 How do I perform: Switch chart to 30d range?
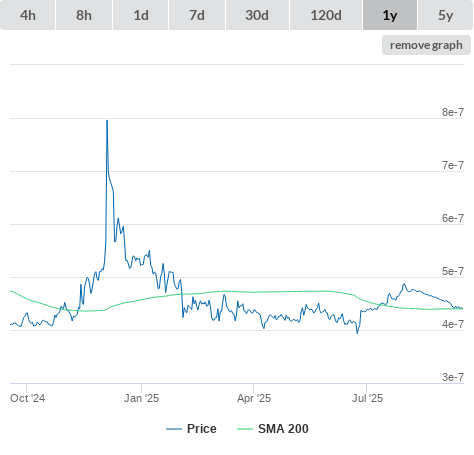click(x=257, y=15)
